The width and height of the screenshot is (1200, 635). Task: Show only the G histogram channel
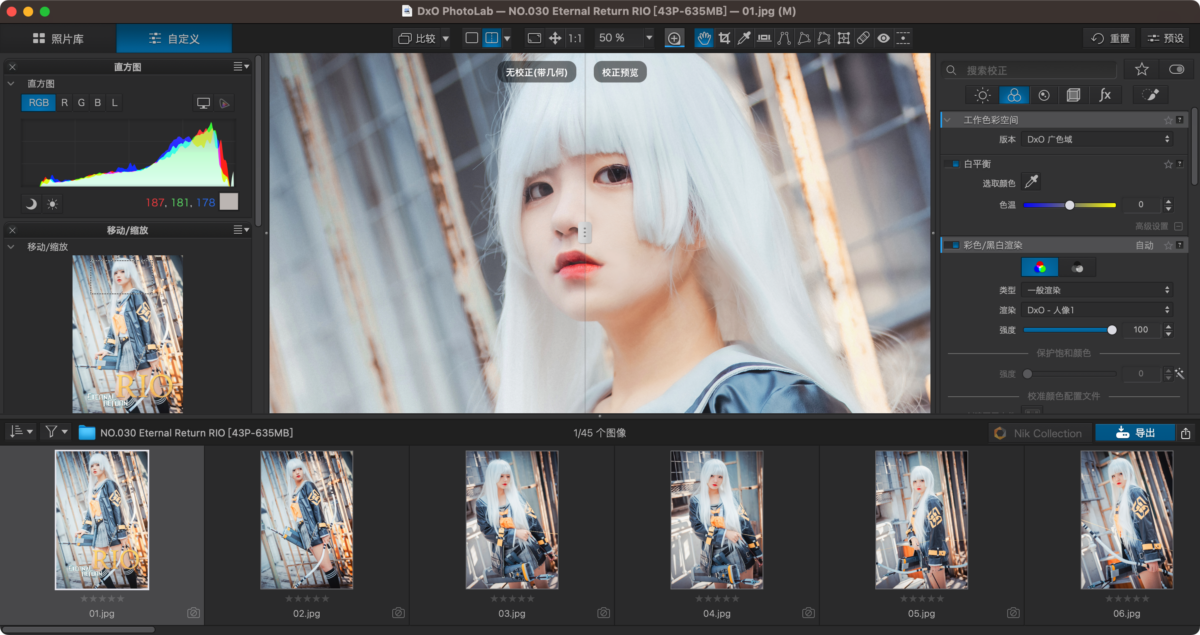click(82, 103)
